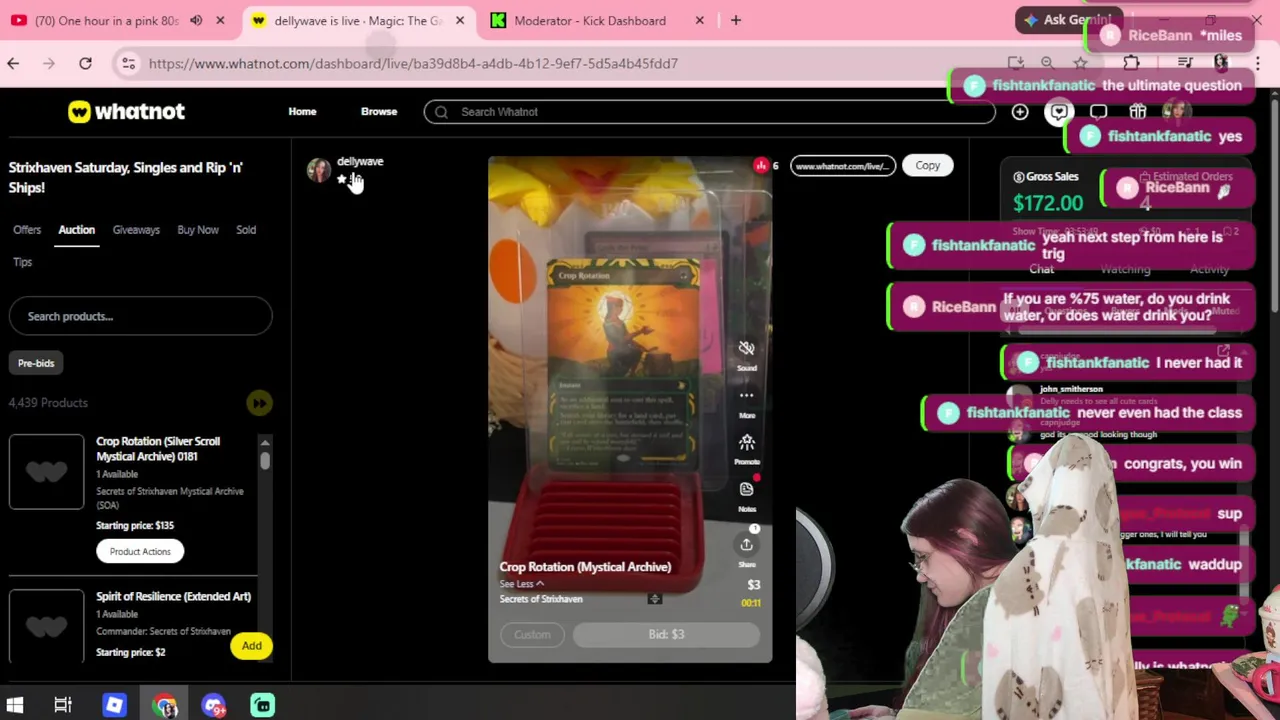This screenshot has height=720, width=1280.
Task: Click the Gross Sales $172.00 value
Action: tap(1048, 203)
